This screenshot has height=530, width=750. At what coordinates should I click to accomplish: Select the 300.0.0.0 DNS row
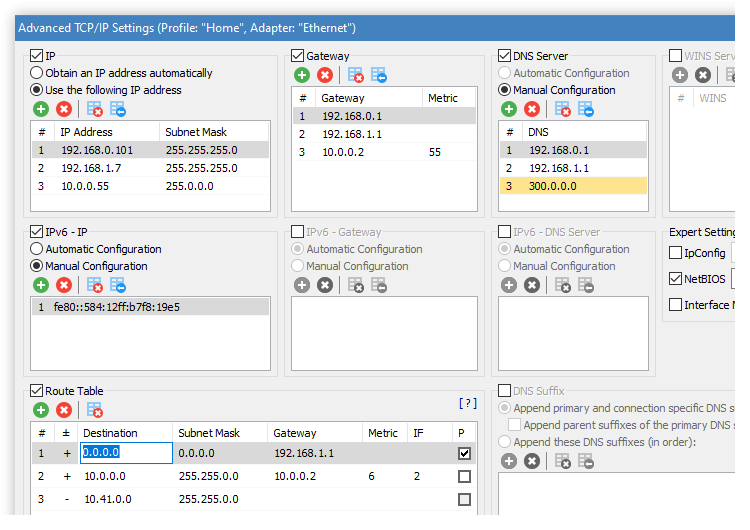click(x=573, y=186)
